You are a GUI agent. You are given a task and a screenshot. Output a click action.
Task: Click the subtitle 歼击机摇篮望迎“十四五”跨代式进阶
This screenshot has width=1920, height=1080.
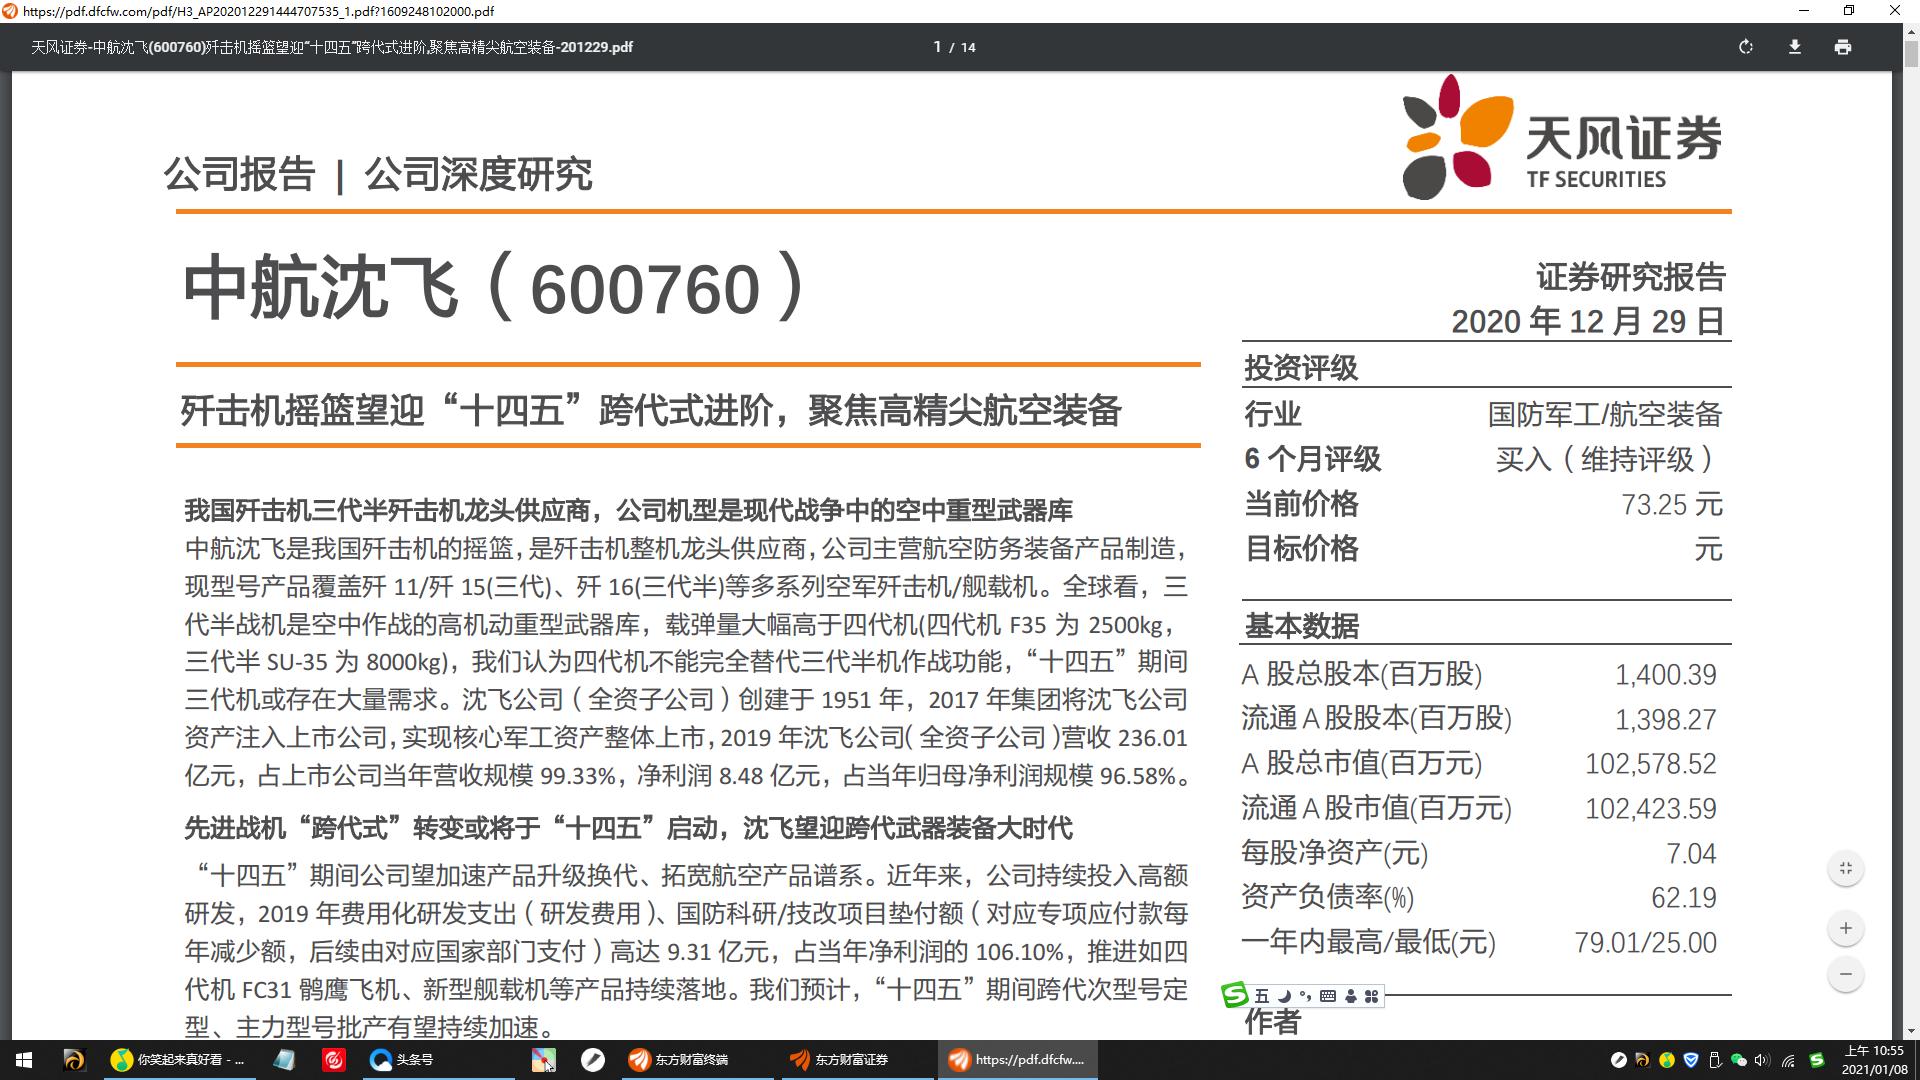tap(478, 410)
